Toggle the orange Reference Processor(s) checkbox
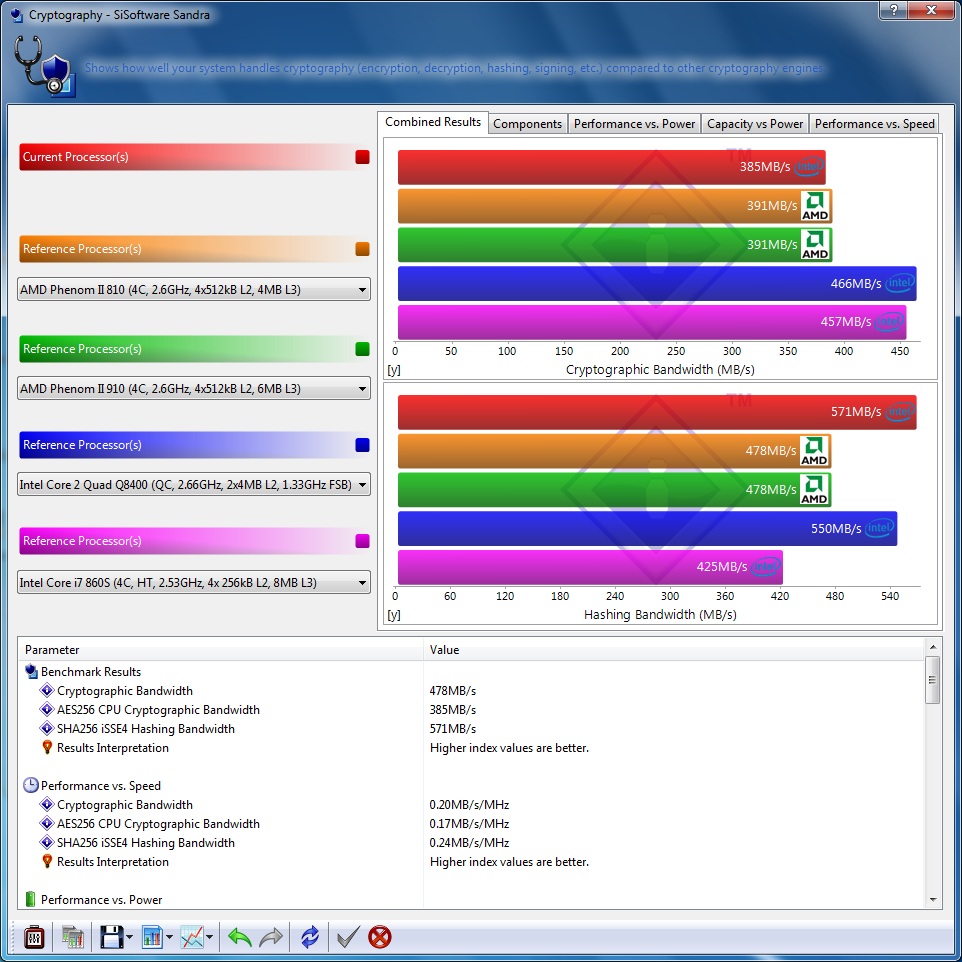962x962 pixels. [x=363, y=248]
